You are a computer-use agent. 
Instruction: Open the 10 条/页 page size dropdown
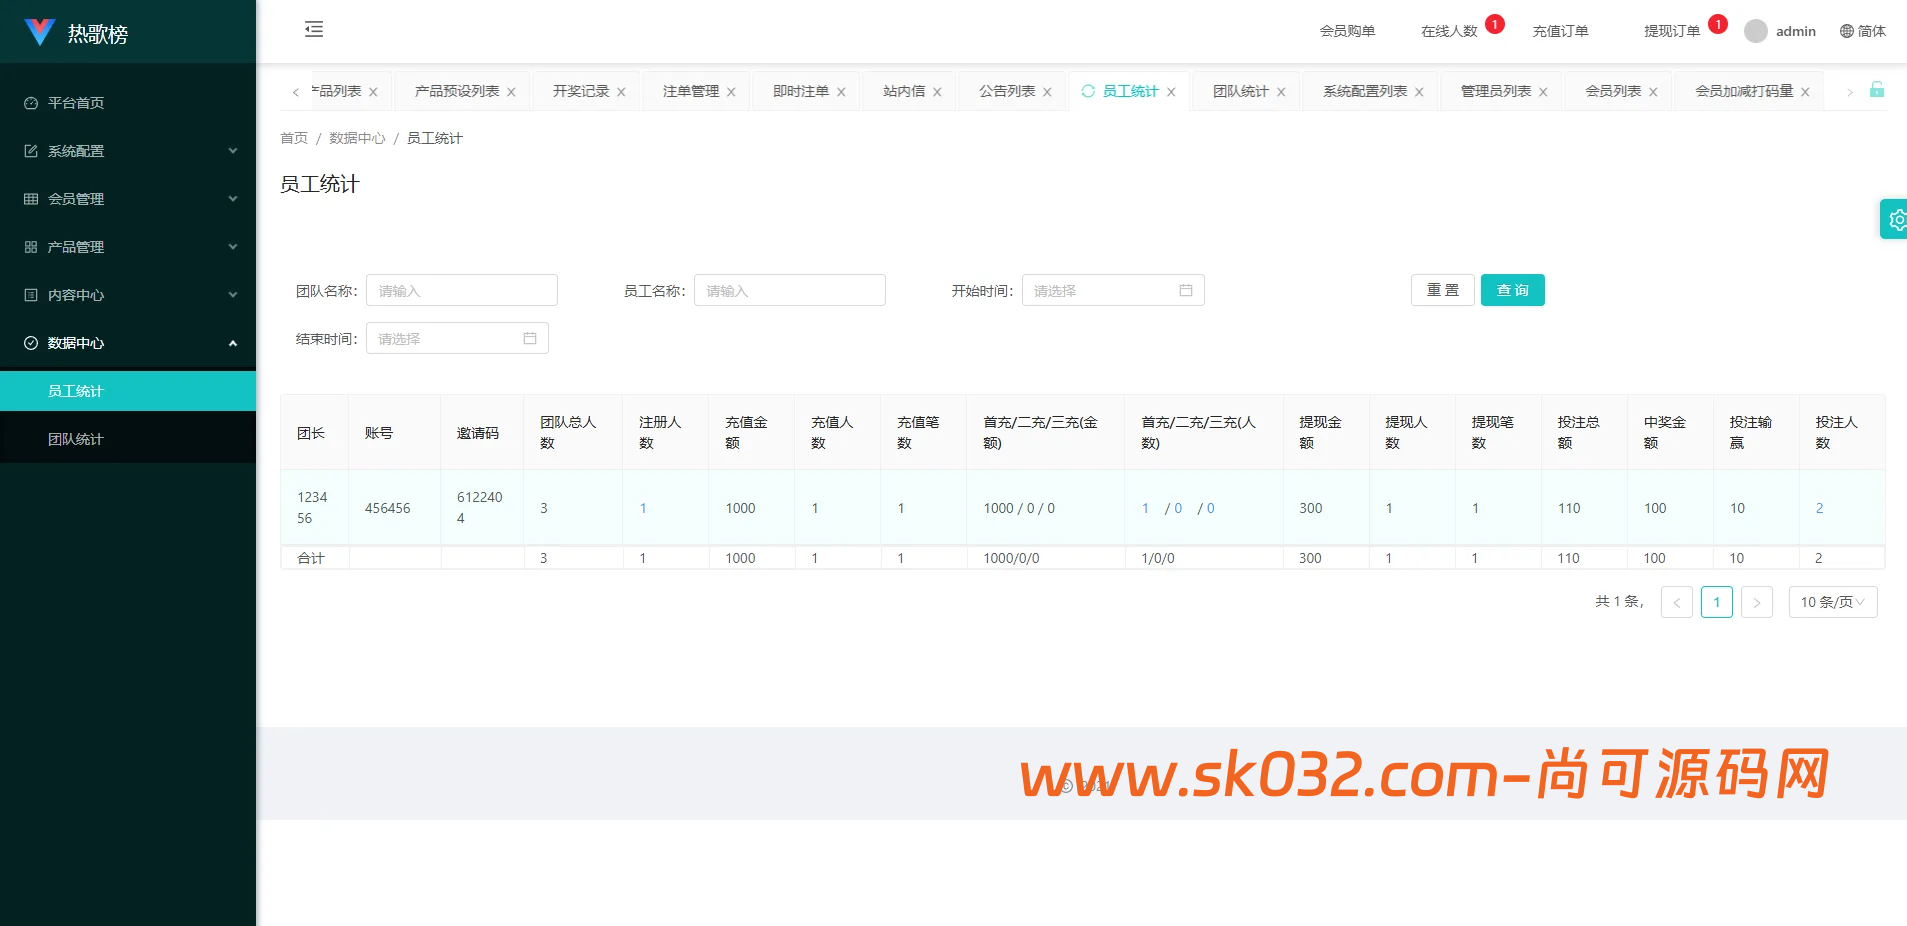pos(1832,602)
